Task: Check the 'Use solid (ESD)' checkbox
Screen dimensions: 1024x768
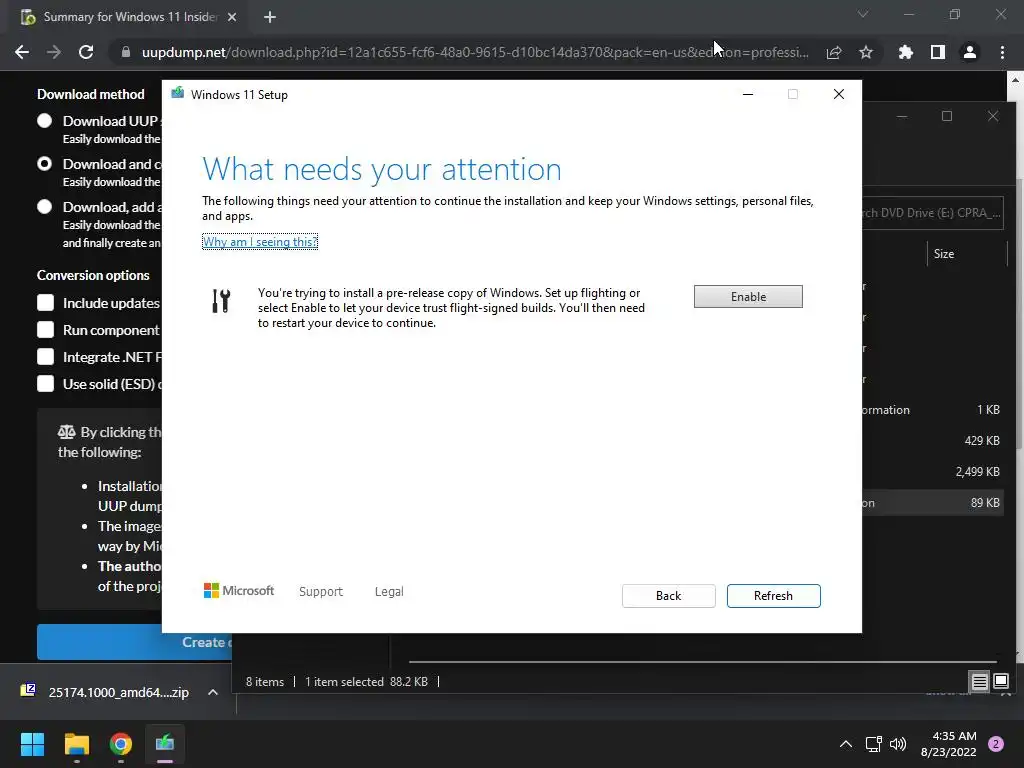Action: tap(45, 383)
